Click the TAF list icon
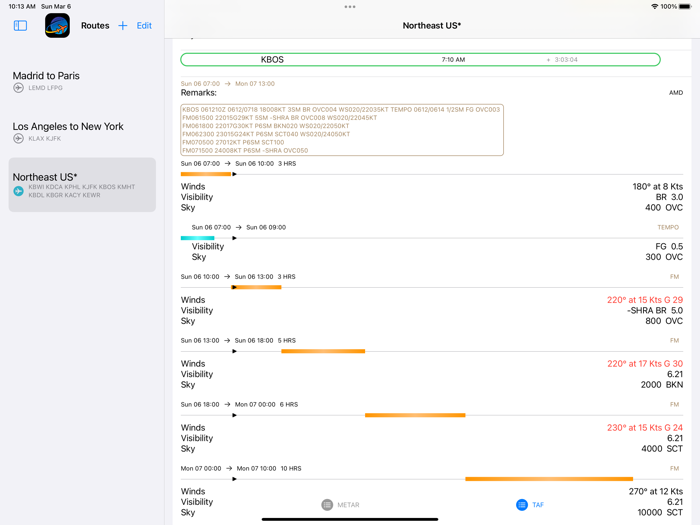Screen dimensions: 700x525 pyautogui.click(x=521, y=505)
